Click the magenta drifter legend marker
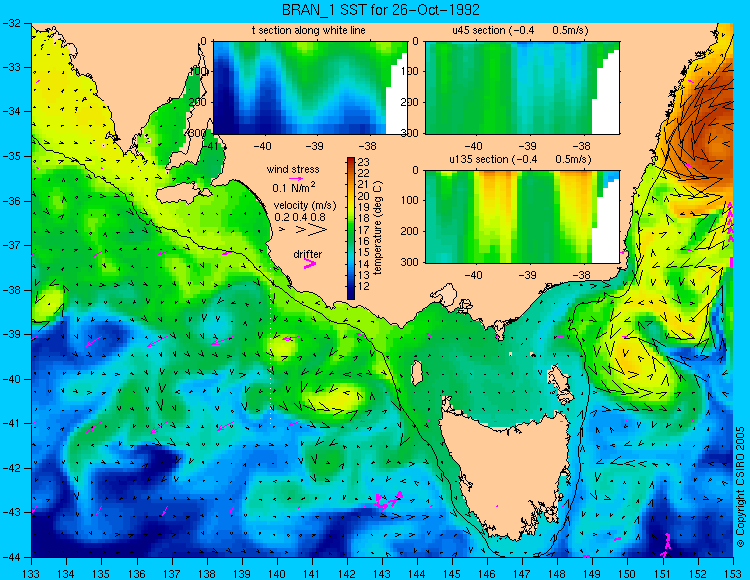The width and height of the screenshot is (750, 580). coord(310,264)
